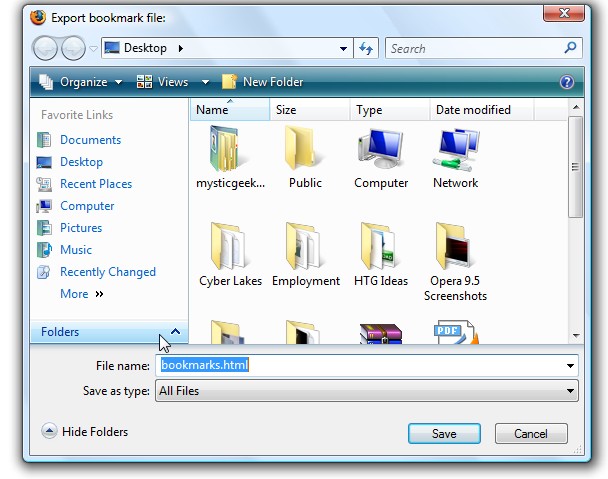Select the Opera 9.5 Screenshots folder
608x479 pixels.
[455, 262]
